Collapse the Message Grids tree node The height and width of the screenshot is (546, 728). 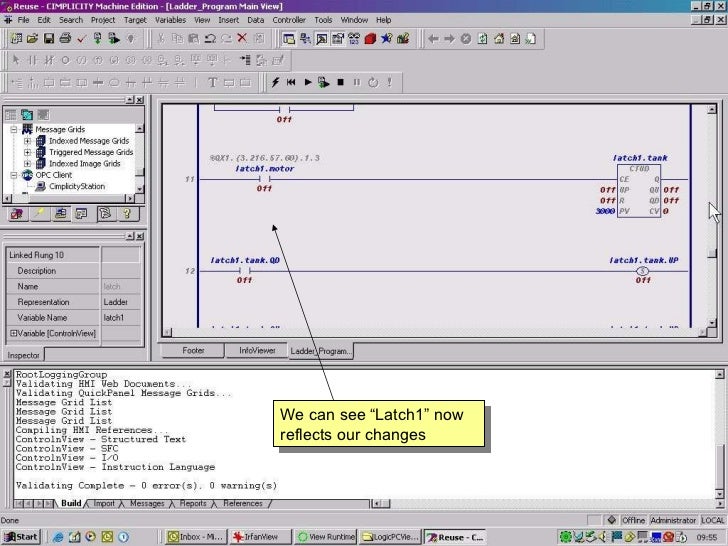click(14, 130)
